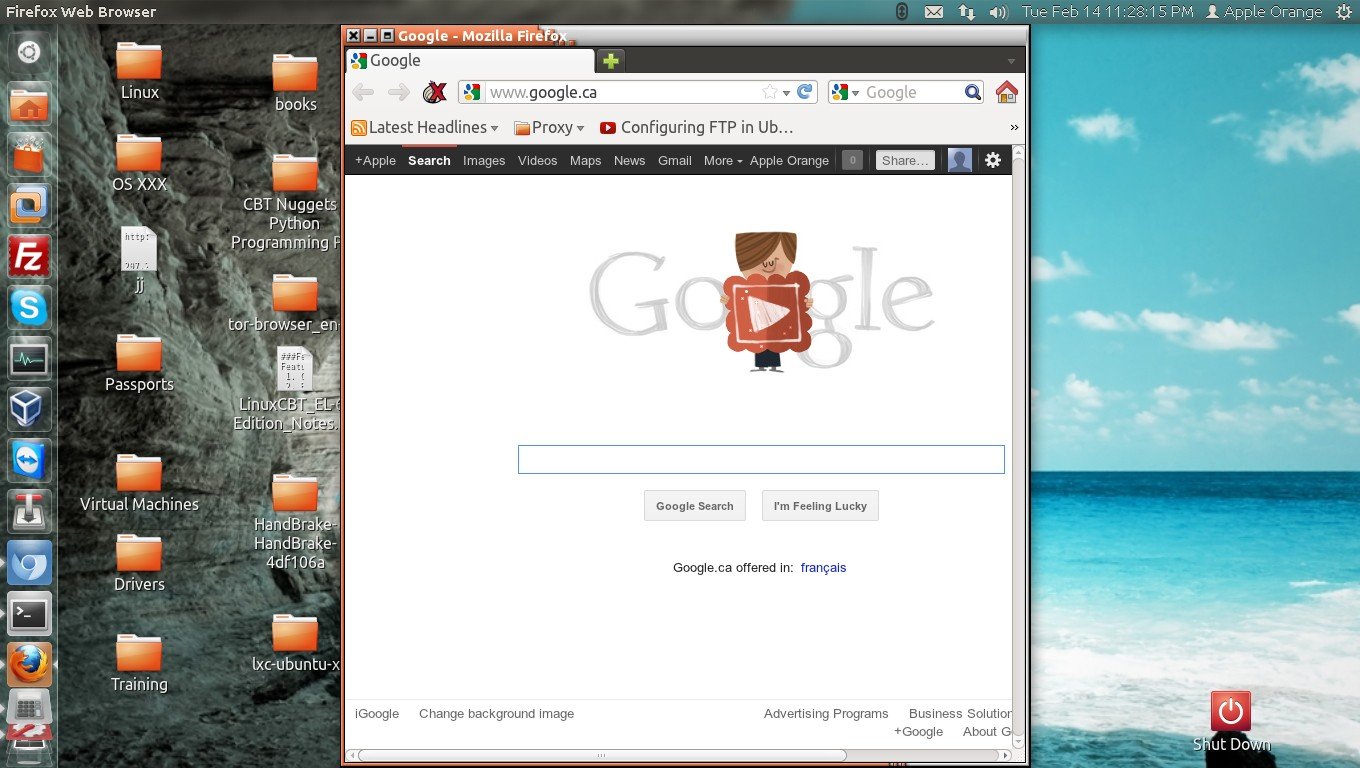This screenshot has width=1360, height=768.
Task: Switch to Google Videos
Action: pyautogui.click(x=537, y=160)
